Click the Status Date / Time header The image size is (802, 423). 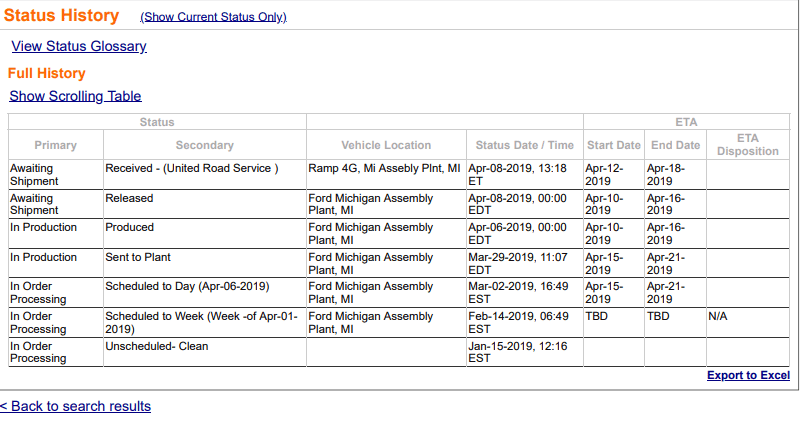coord(525,145)
